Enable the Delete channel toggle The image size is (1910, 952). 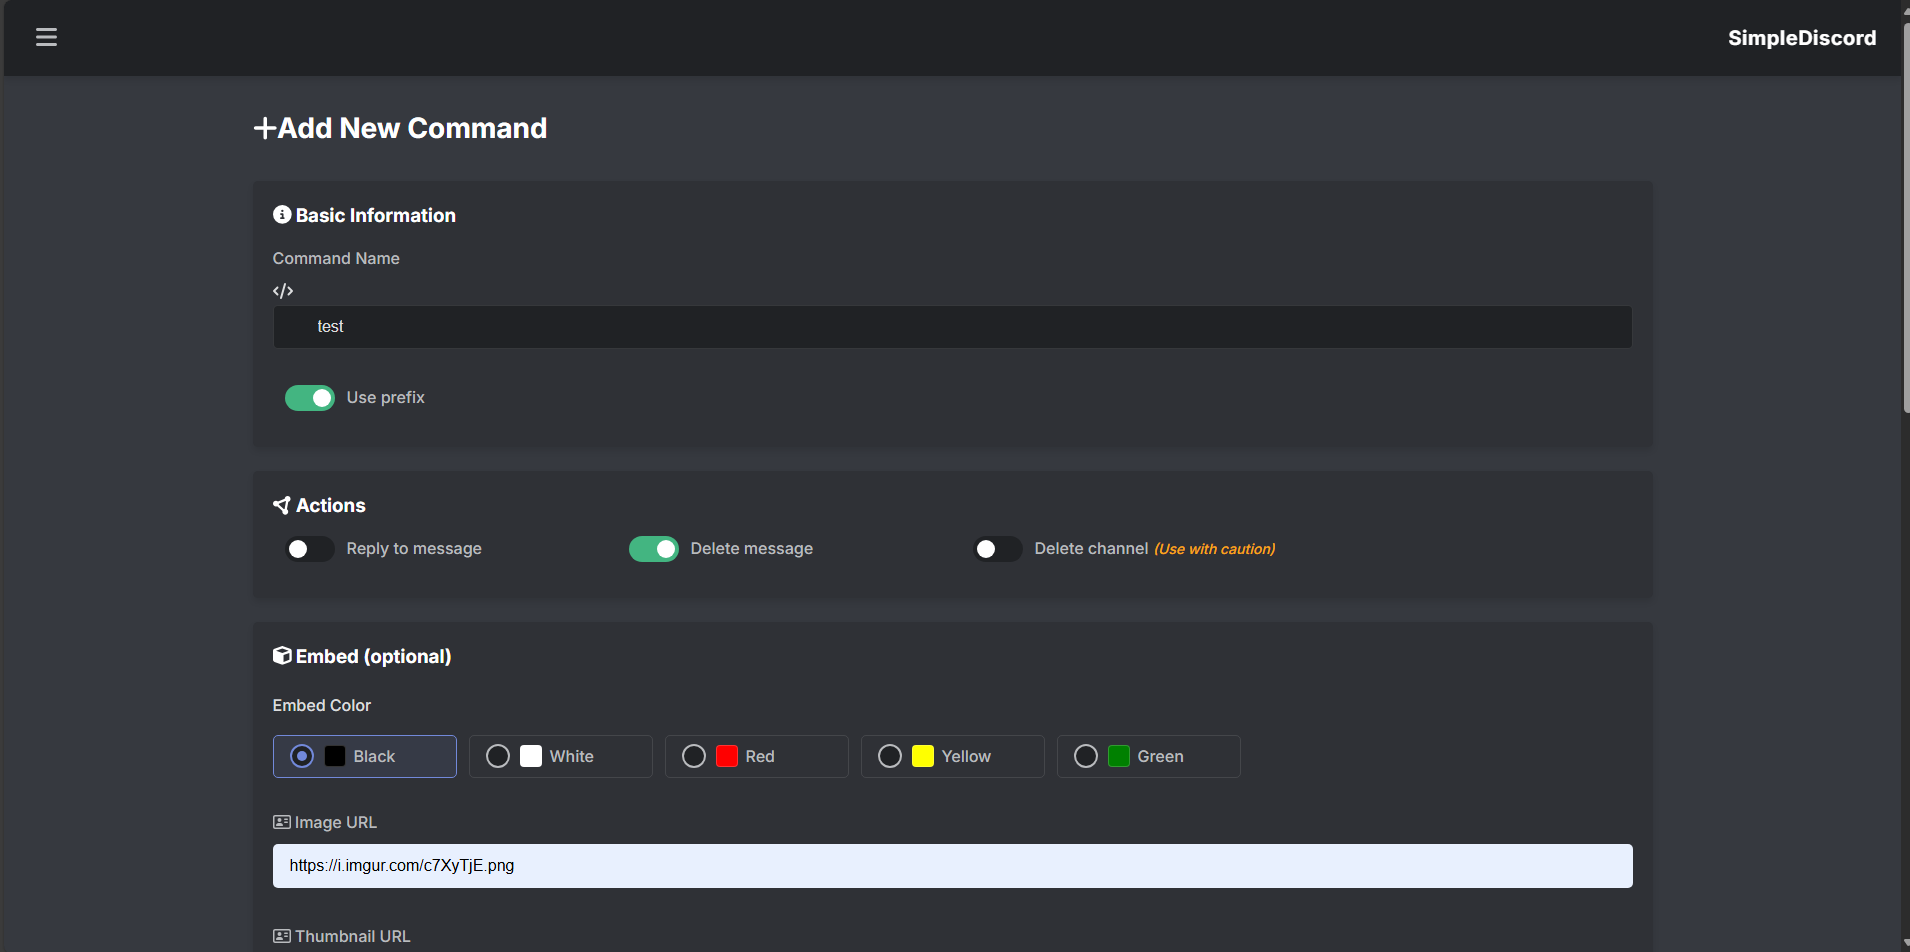pyautogui.click(x=998, y=549)
